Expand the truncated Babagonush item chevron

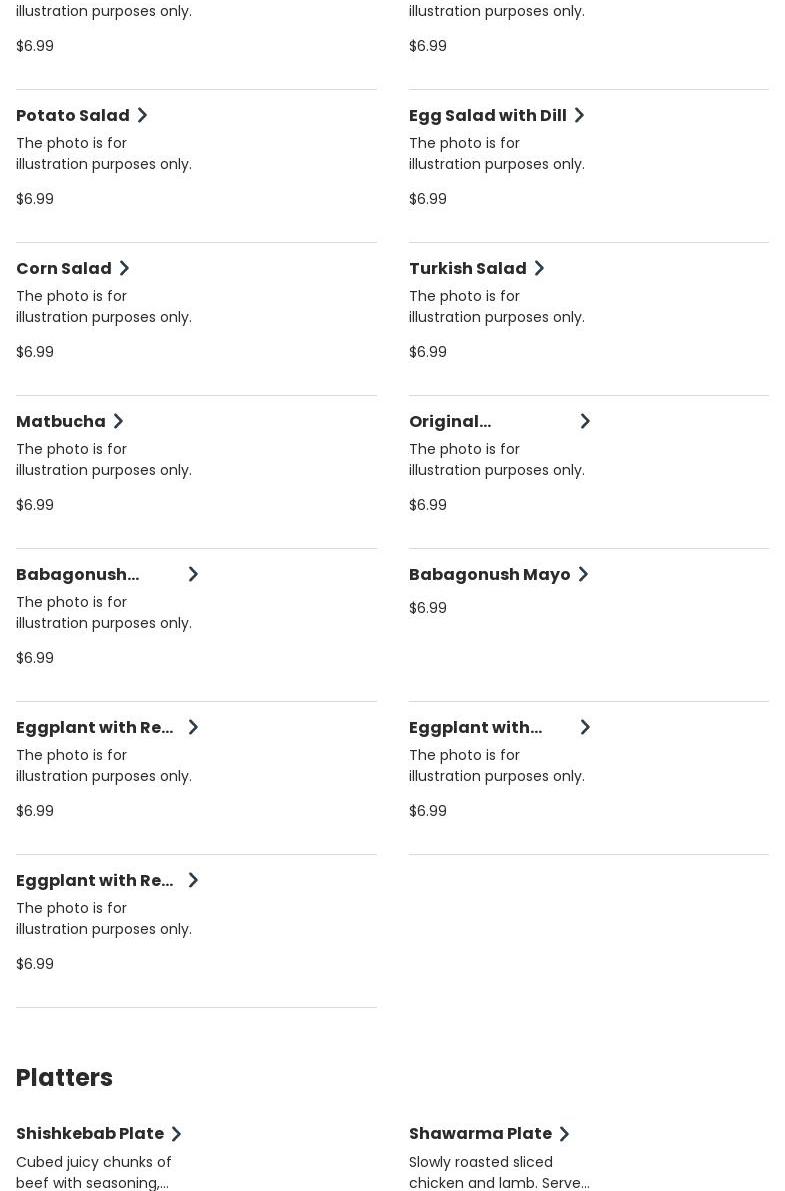(x=193, y=574)
